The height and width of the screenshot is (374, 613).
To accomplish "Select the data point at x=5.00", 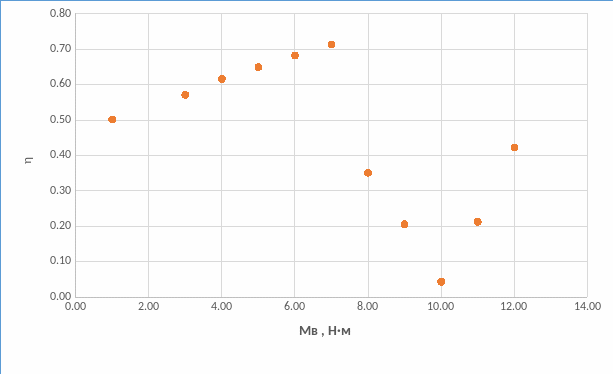I will (258, 67).
